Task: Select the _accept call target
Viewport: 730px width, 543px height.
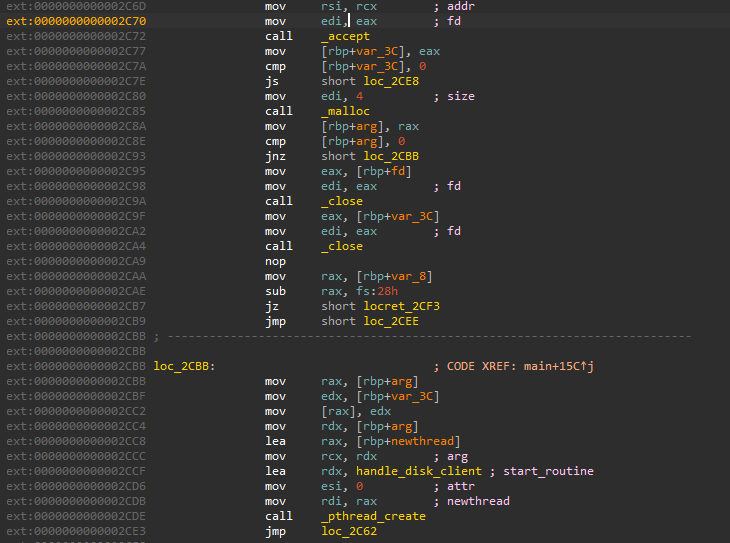Action: point(345,36)
